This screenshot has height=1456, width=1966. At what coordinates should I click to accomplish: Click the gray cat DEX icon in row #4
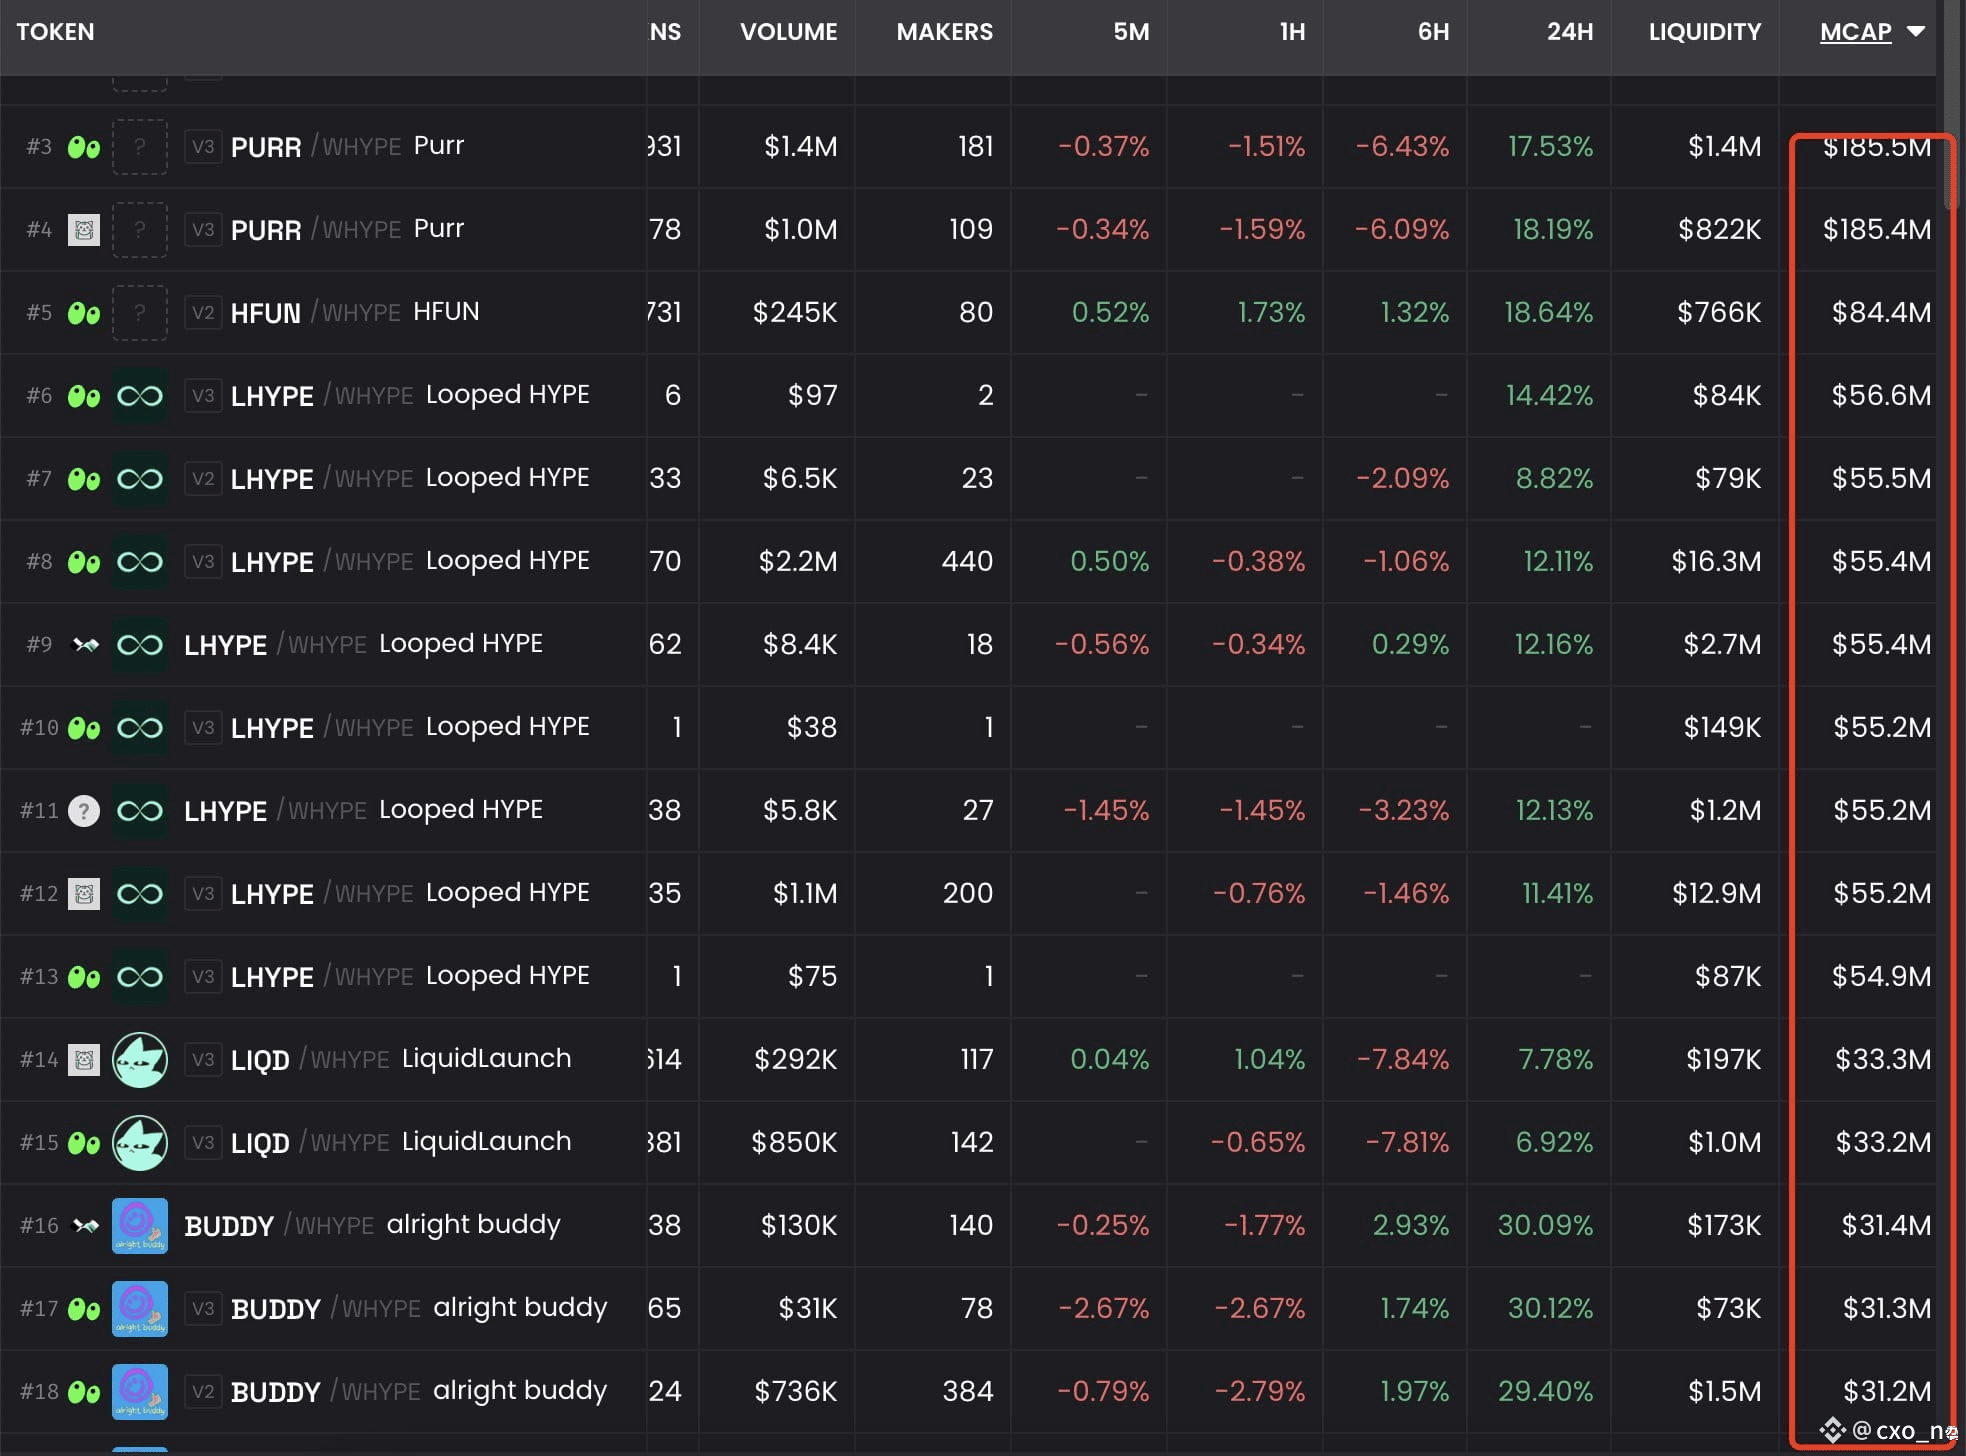coord(84,230)
